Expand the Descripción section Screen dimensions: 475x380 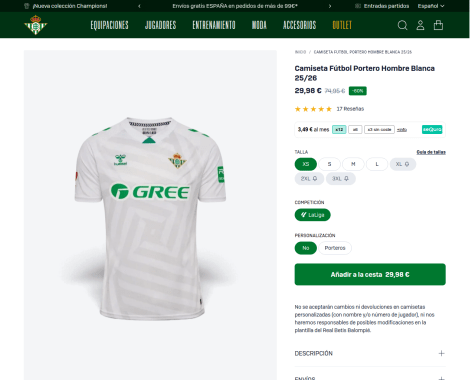(370, 353)
